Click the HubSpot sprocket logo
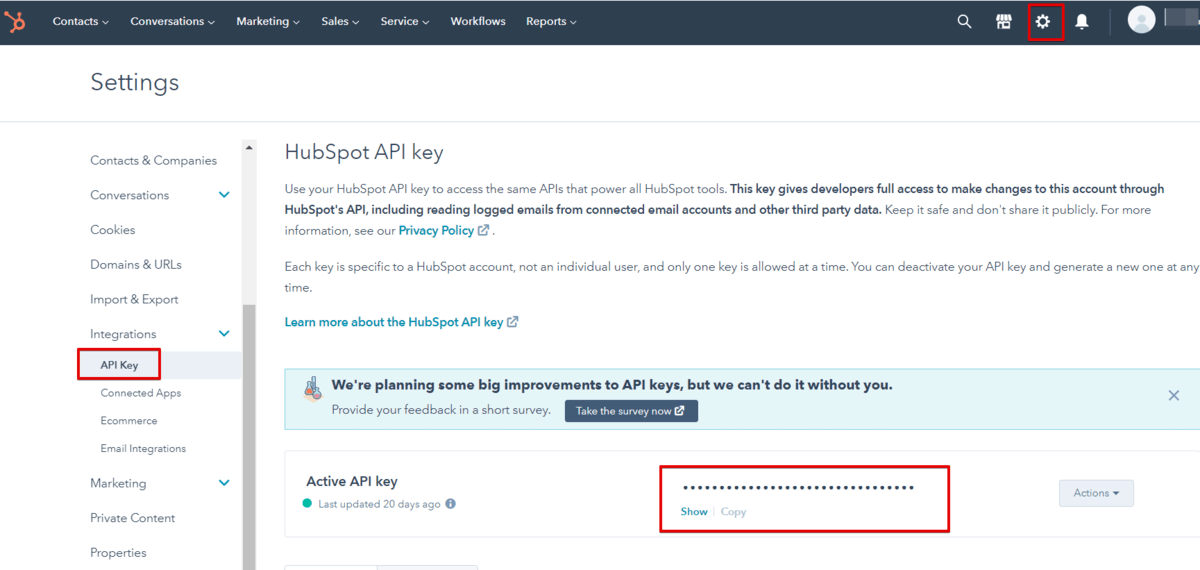This screenshot has height=570, width=1200. coord(15,21)
